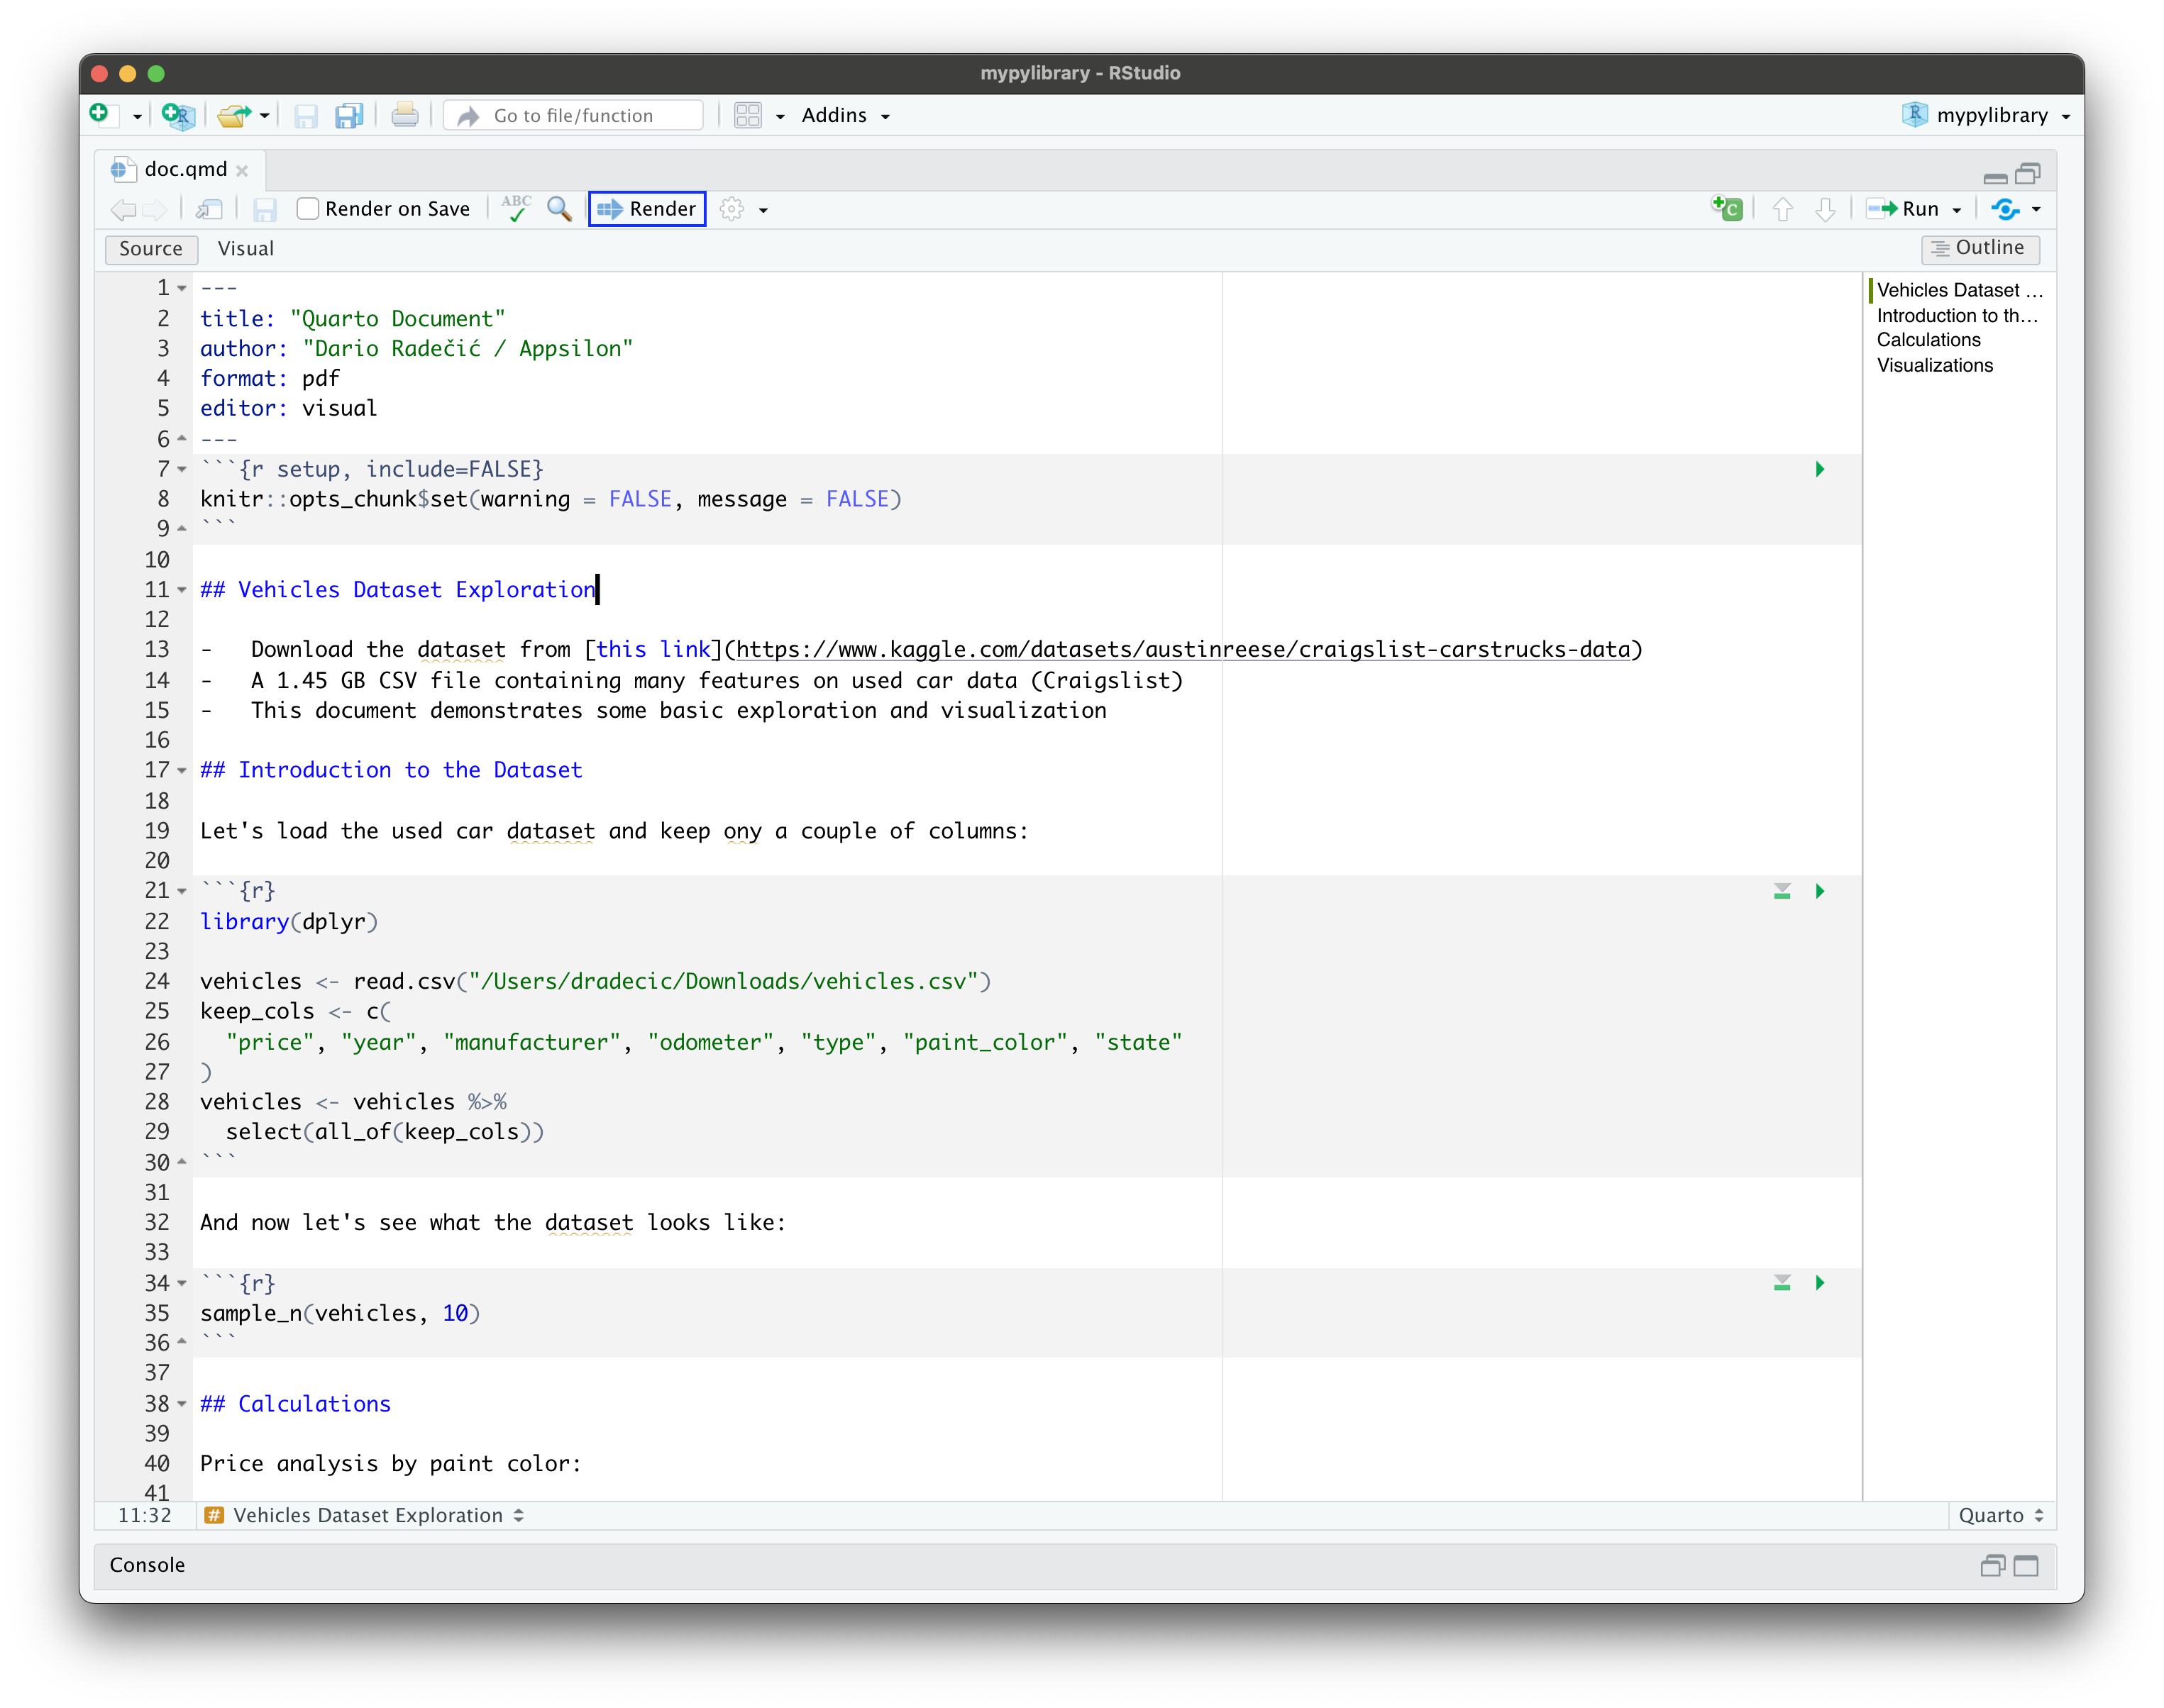Select Calculations outline entry
2164x1708 pixels.
(x=1929, y=340)
